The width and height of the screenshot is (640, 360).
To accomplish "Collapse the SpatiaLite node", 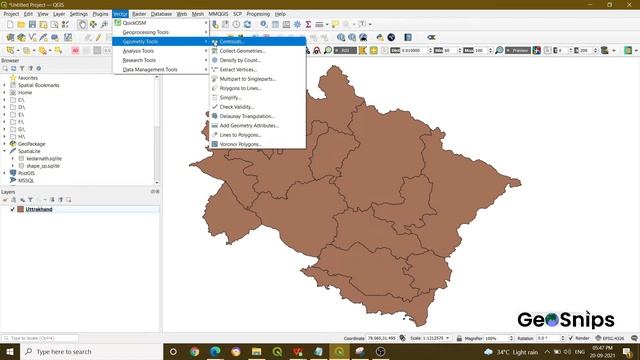I will (4, 151).
